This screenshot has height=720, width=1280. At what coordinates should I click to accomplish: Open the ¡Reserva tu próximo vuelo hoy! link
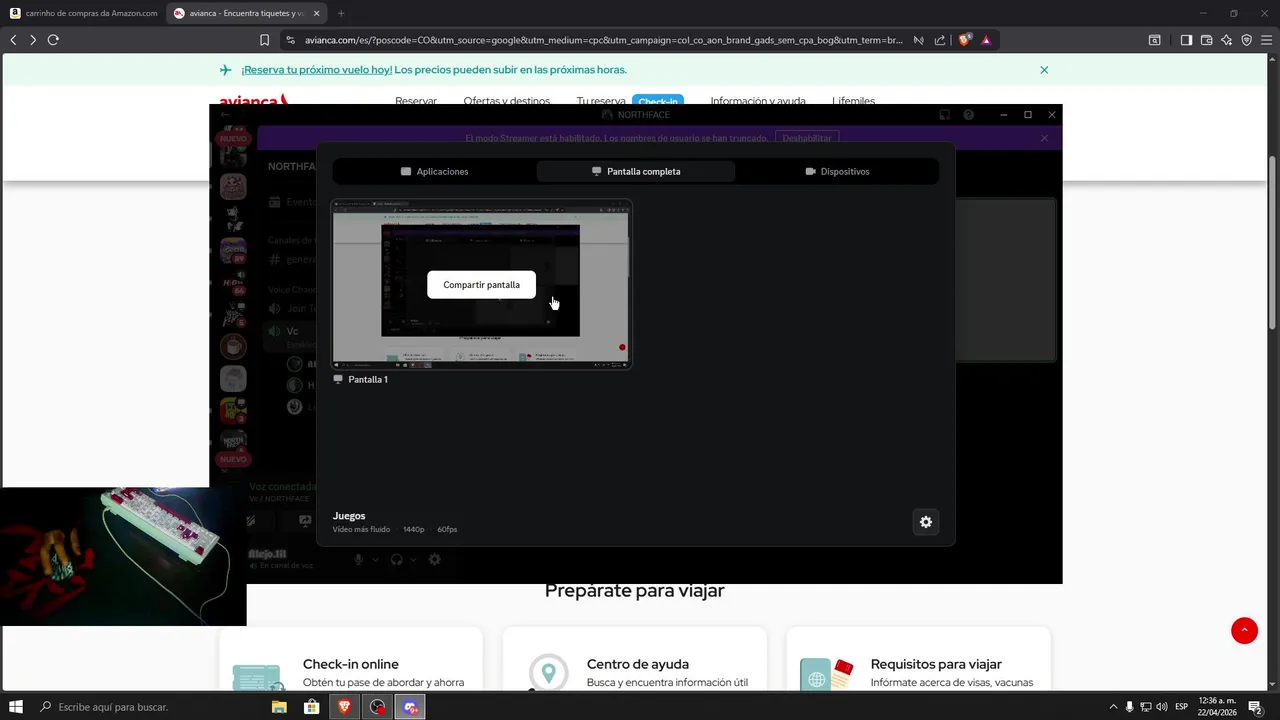click(316, 70)
